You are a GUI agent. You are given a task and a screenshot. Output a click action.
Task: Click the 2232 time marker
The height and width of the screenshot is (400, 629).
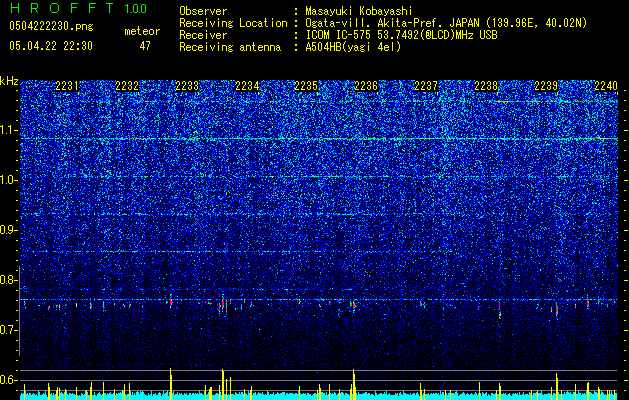127,86
